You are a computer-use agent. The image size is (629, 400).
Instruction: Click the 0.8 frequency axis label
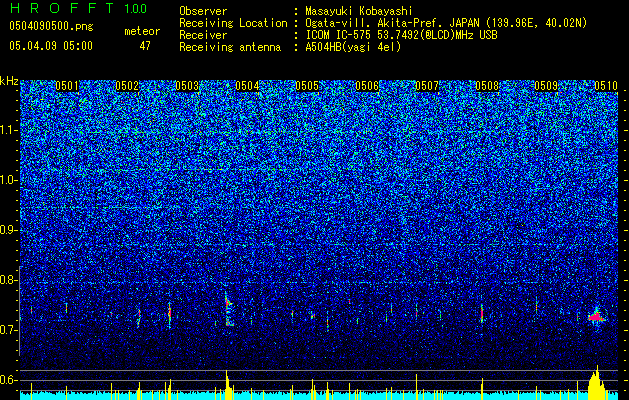pos(9,280)
